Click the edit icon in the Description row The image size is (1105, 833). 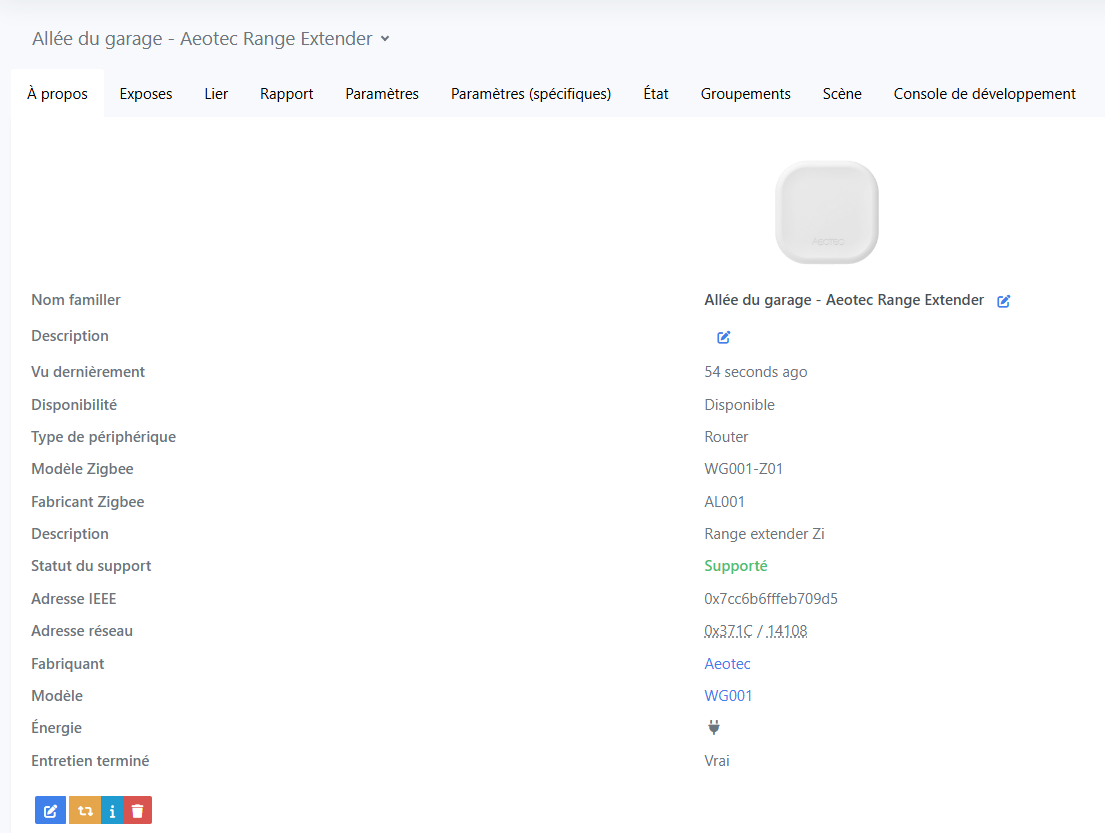point(723,337)
